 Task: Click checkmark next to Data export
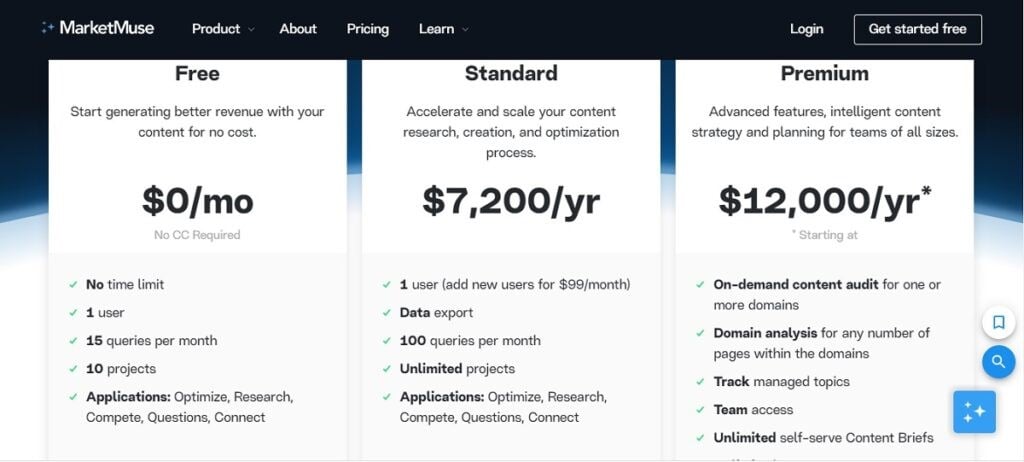(387, 313)
